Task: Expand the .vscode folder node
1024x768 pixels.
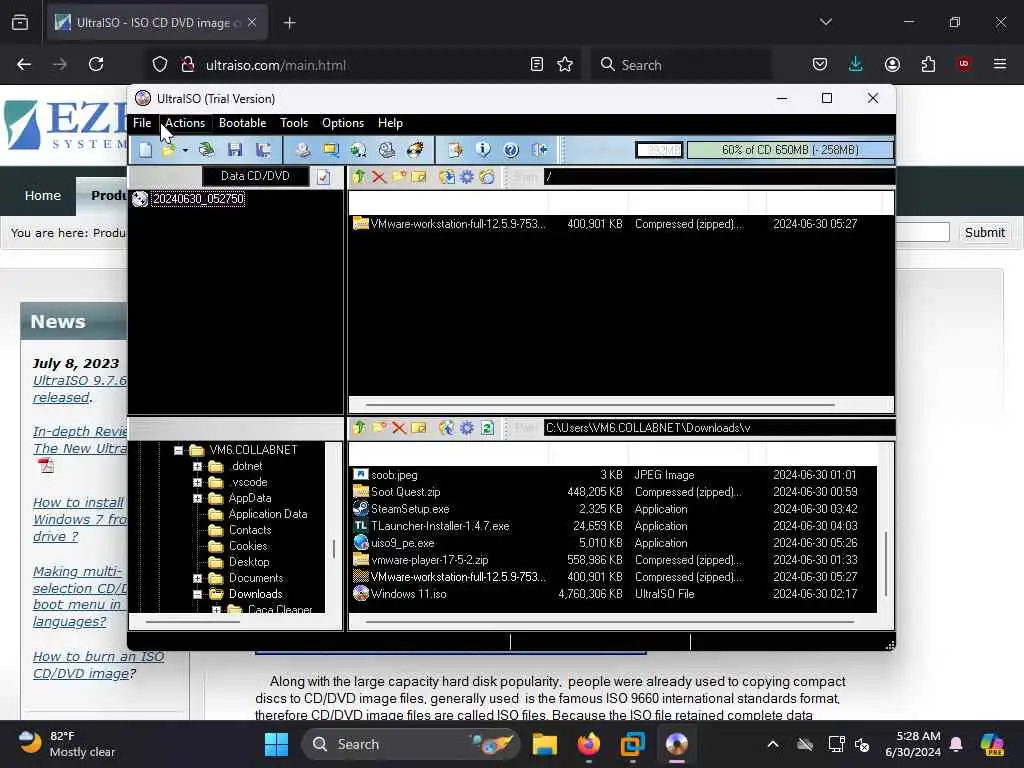Action: tap(197, 482)
